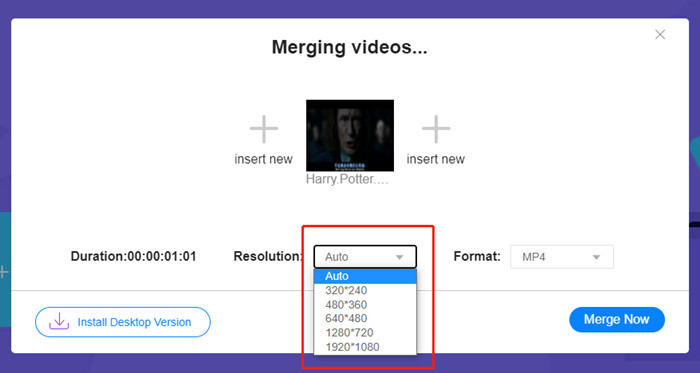Click Install Desktop Version button

123,322
